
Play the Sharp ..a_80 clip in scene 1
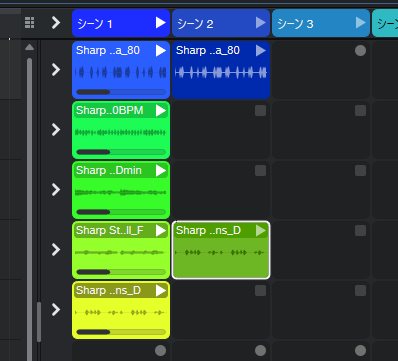[161, 51]
